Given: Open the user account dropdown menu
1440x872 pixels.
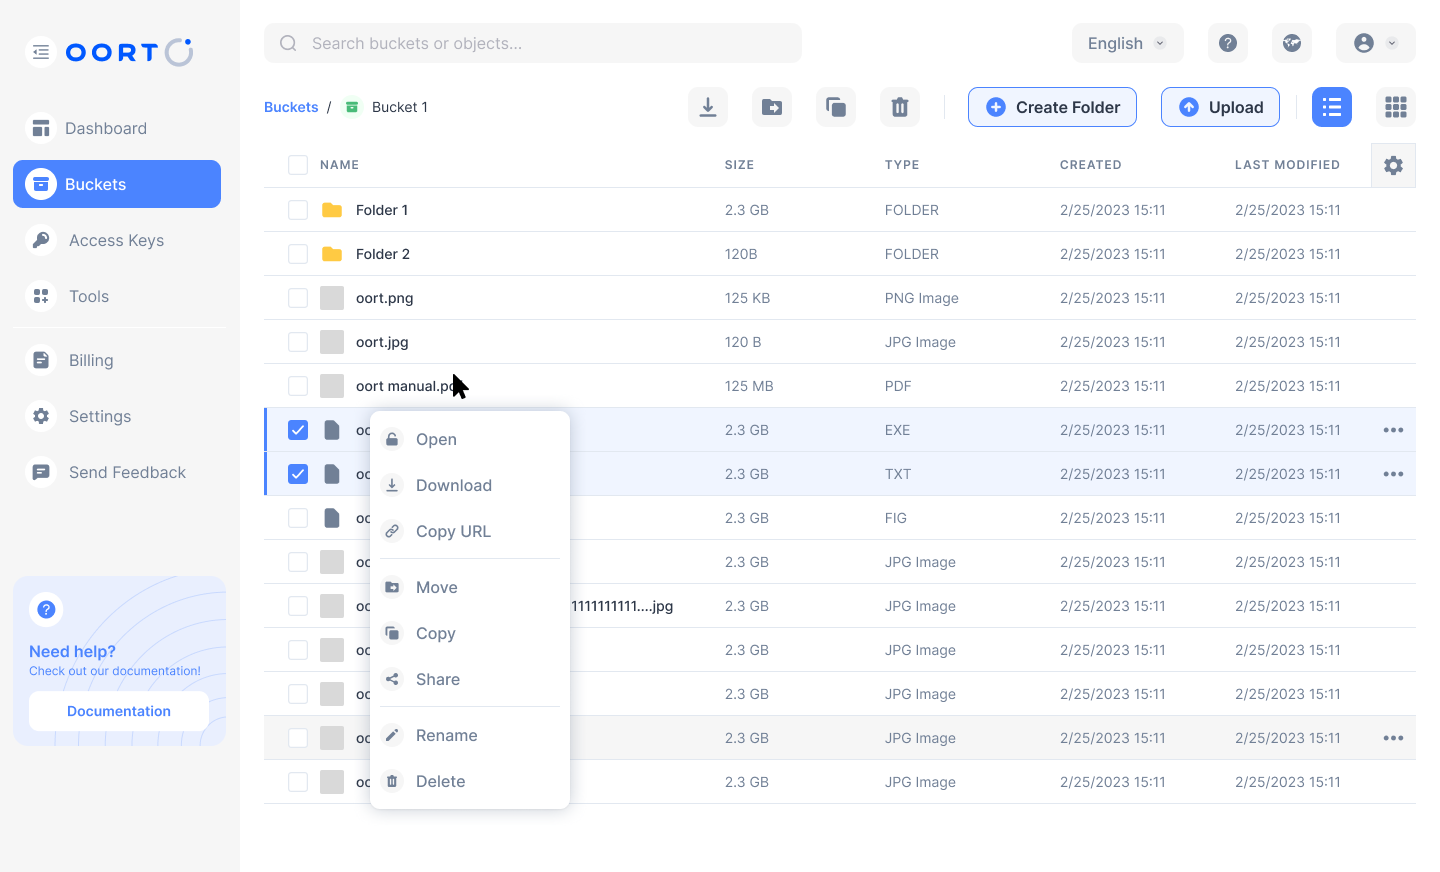Looking at the screenshot, I should pyautogui.click(x=1375, y=43).
